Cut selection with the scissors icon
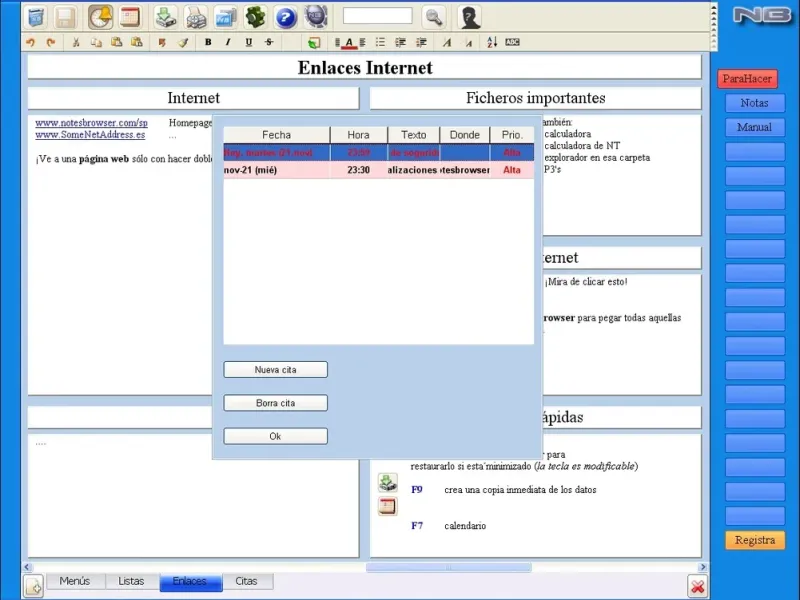 point(76,42)
